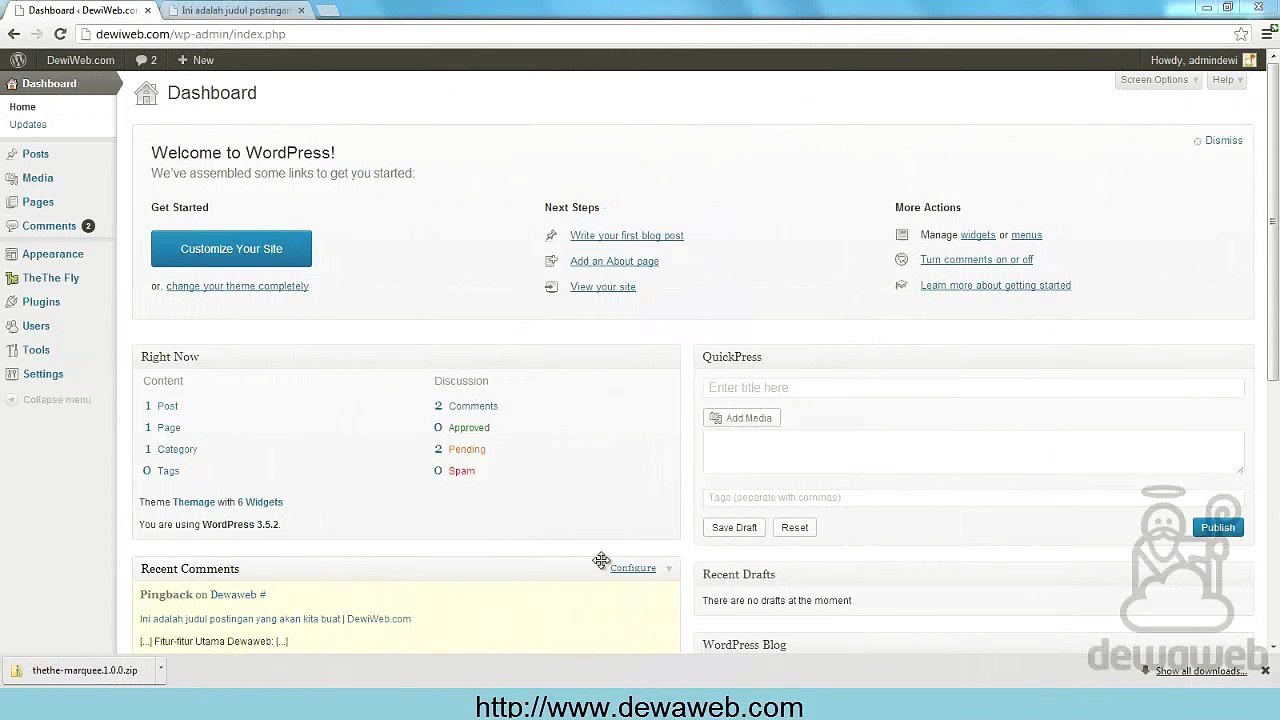Bookmark page with star icon
1280x720 pixels.
pos(1241,34)
